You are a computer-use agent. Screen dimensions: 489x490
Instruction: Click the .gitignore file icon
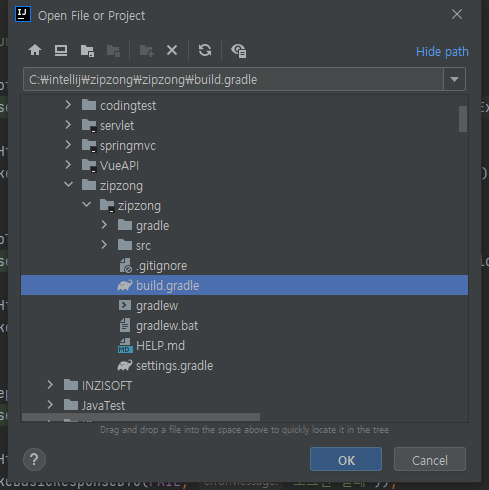point(125,266)
